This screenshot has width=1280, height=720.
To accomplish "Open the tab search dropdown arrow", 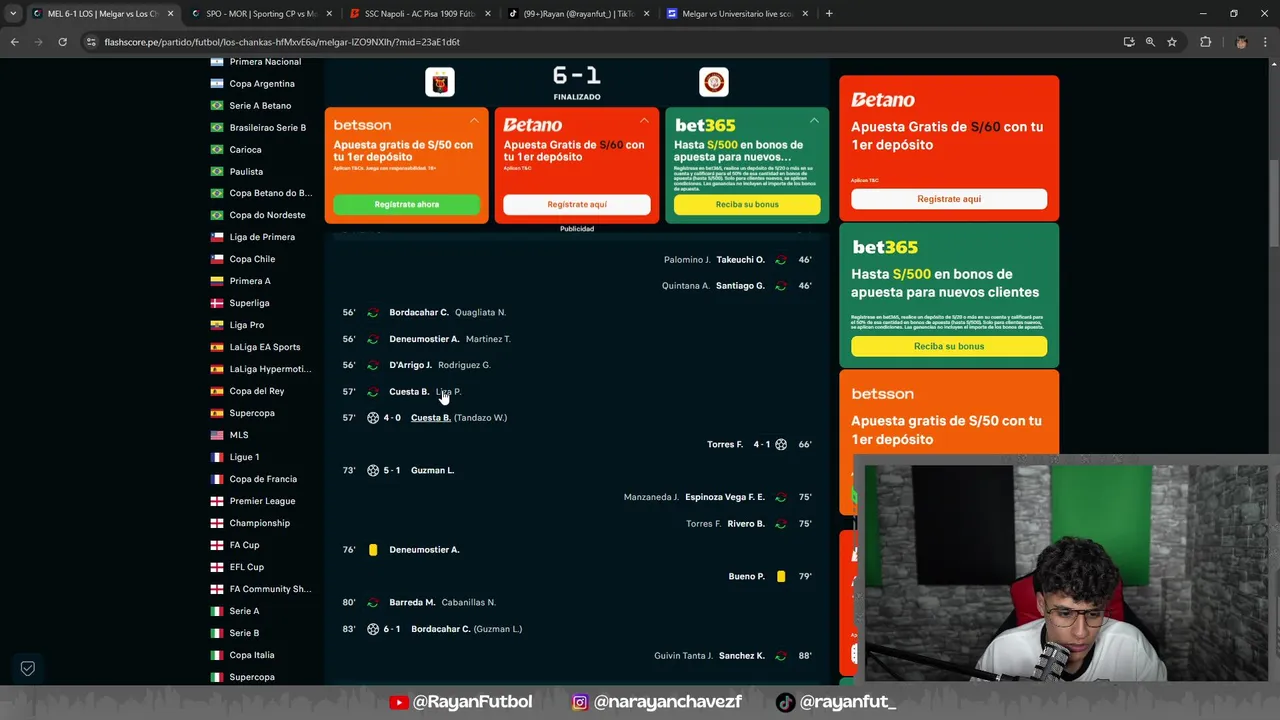I will click(13, 14).
